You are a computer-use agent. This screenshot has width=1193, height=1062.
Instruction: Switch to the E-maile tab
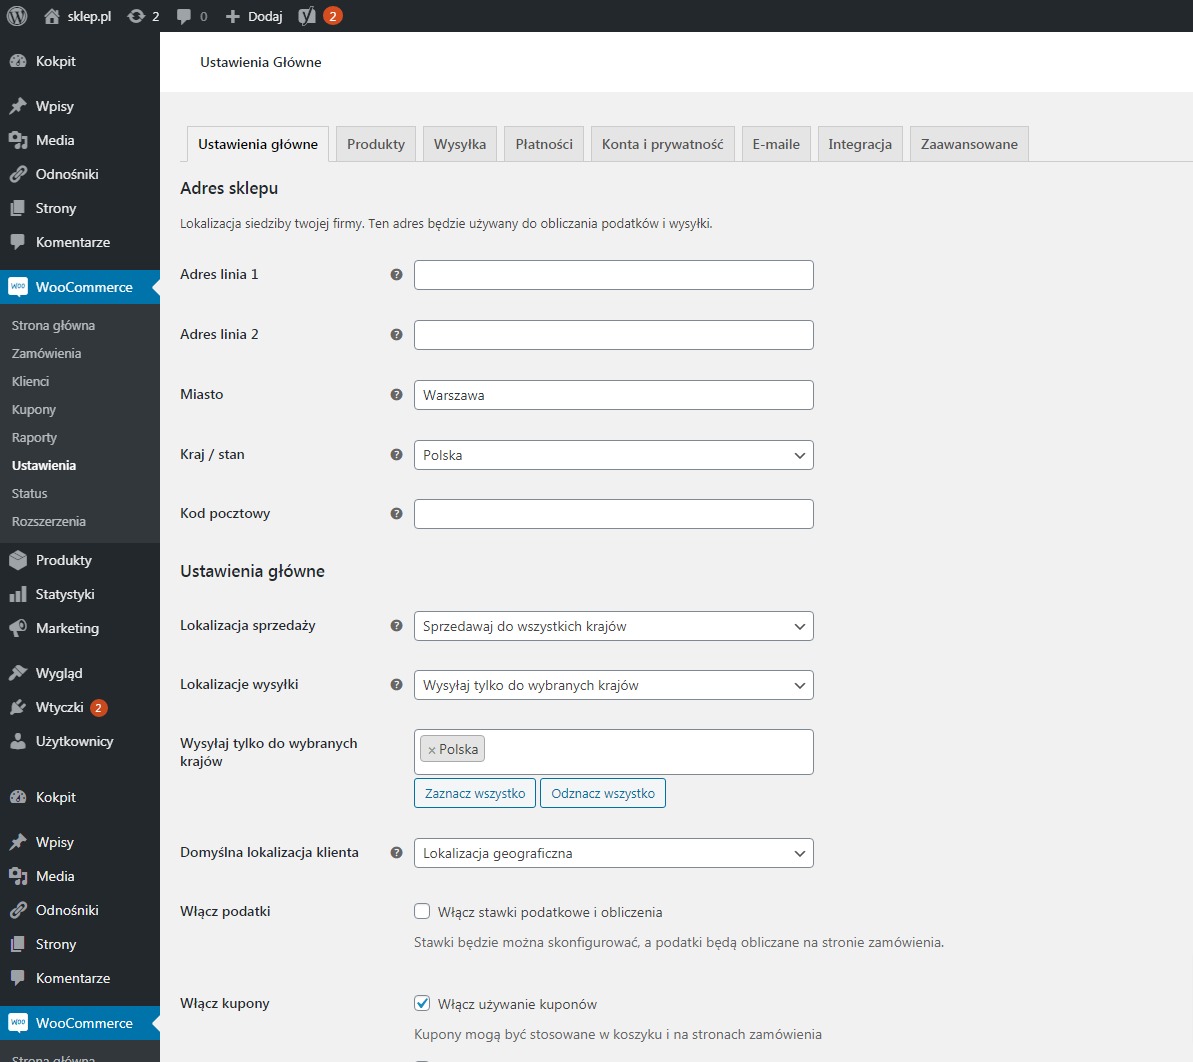click(x=776, y=144)
